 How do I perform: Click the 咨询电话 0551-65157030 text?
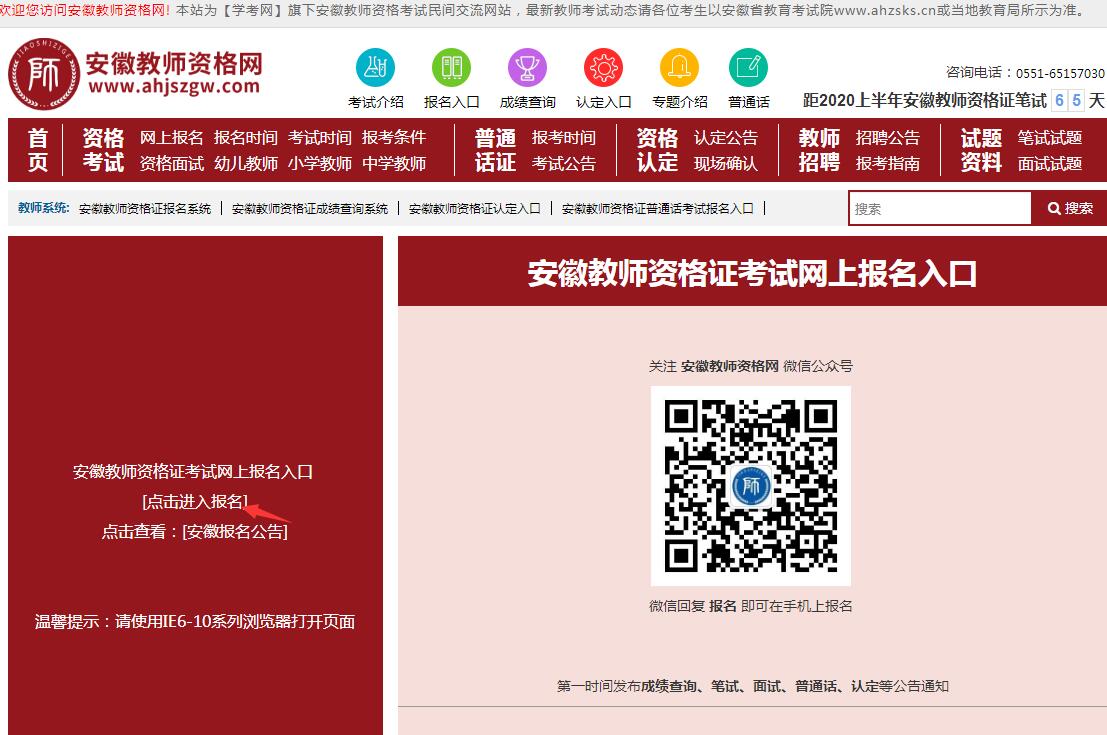coord(1025,73)
